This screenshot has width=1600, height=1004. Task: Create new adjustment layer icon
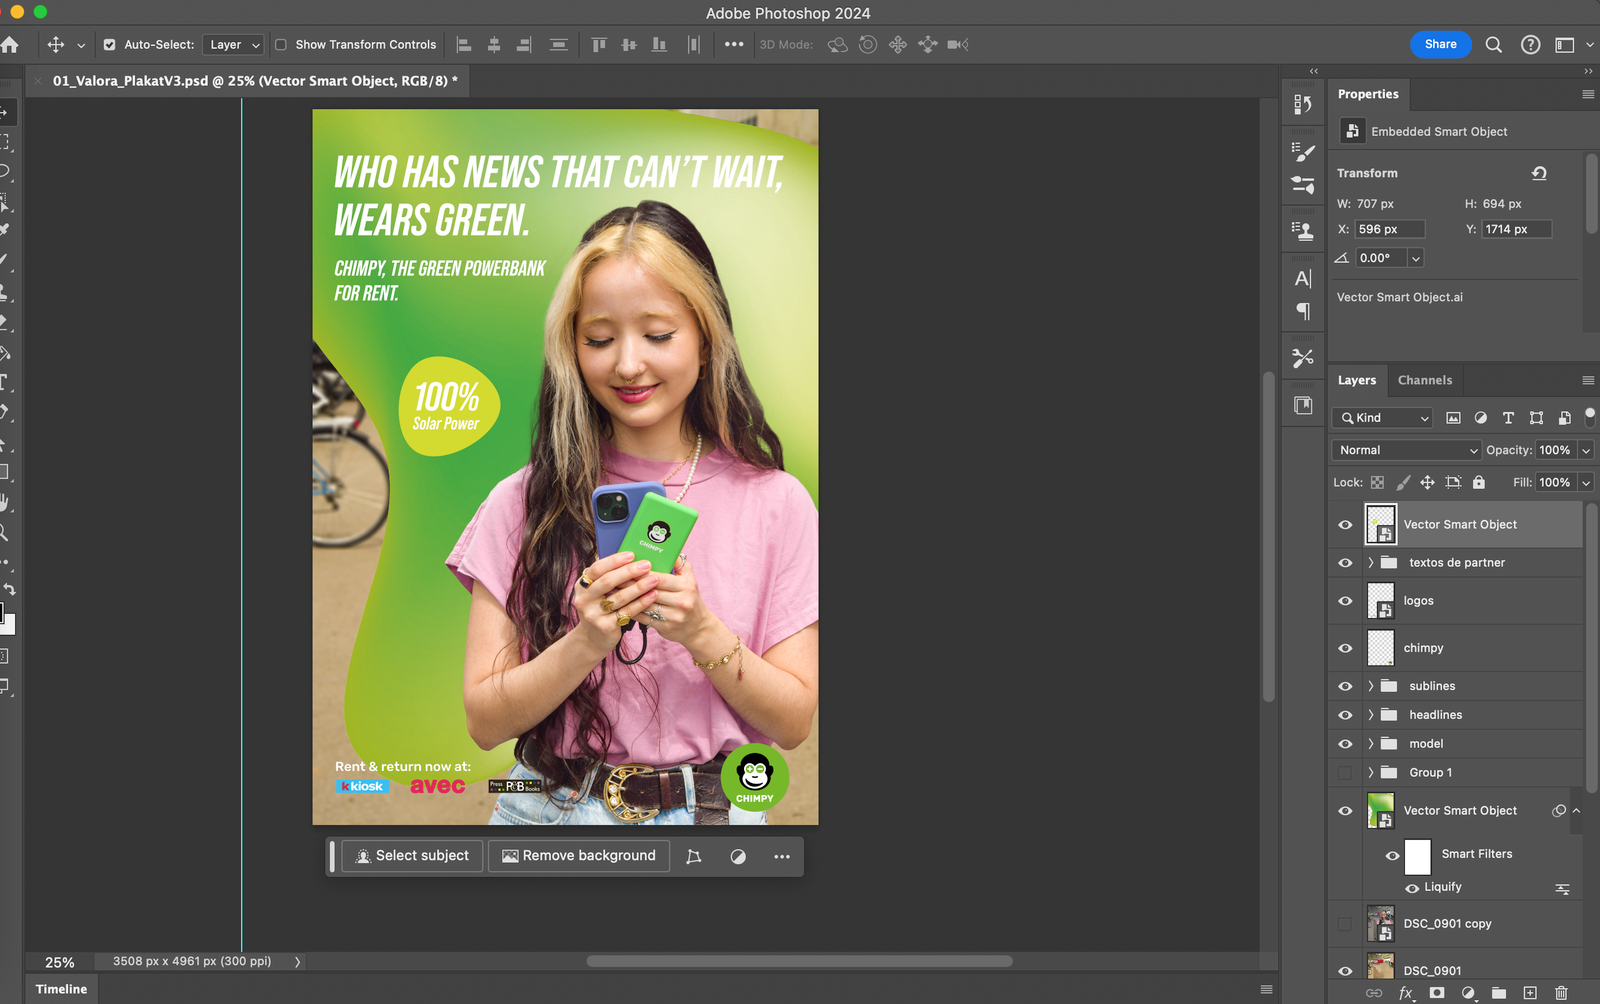(1468, 993)
